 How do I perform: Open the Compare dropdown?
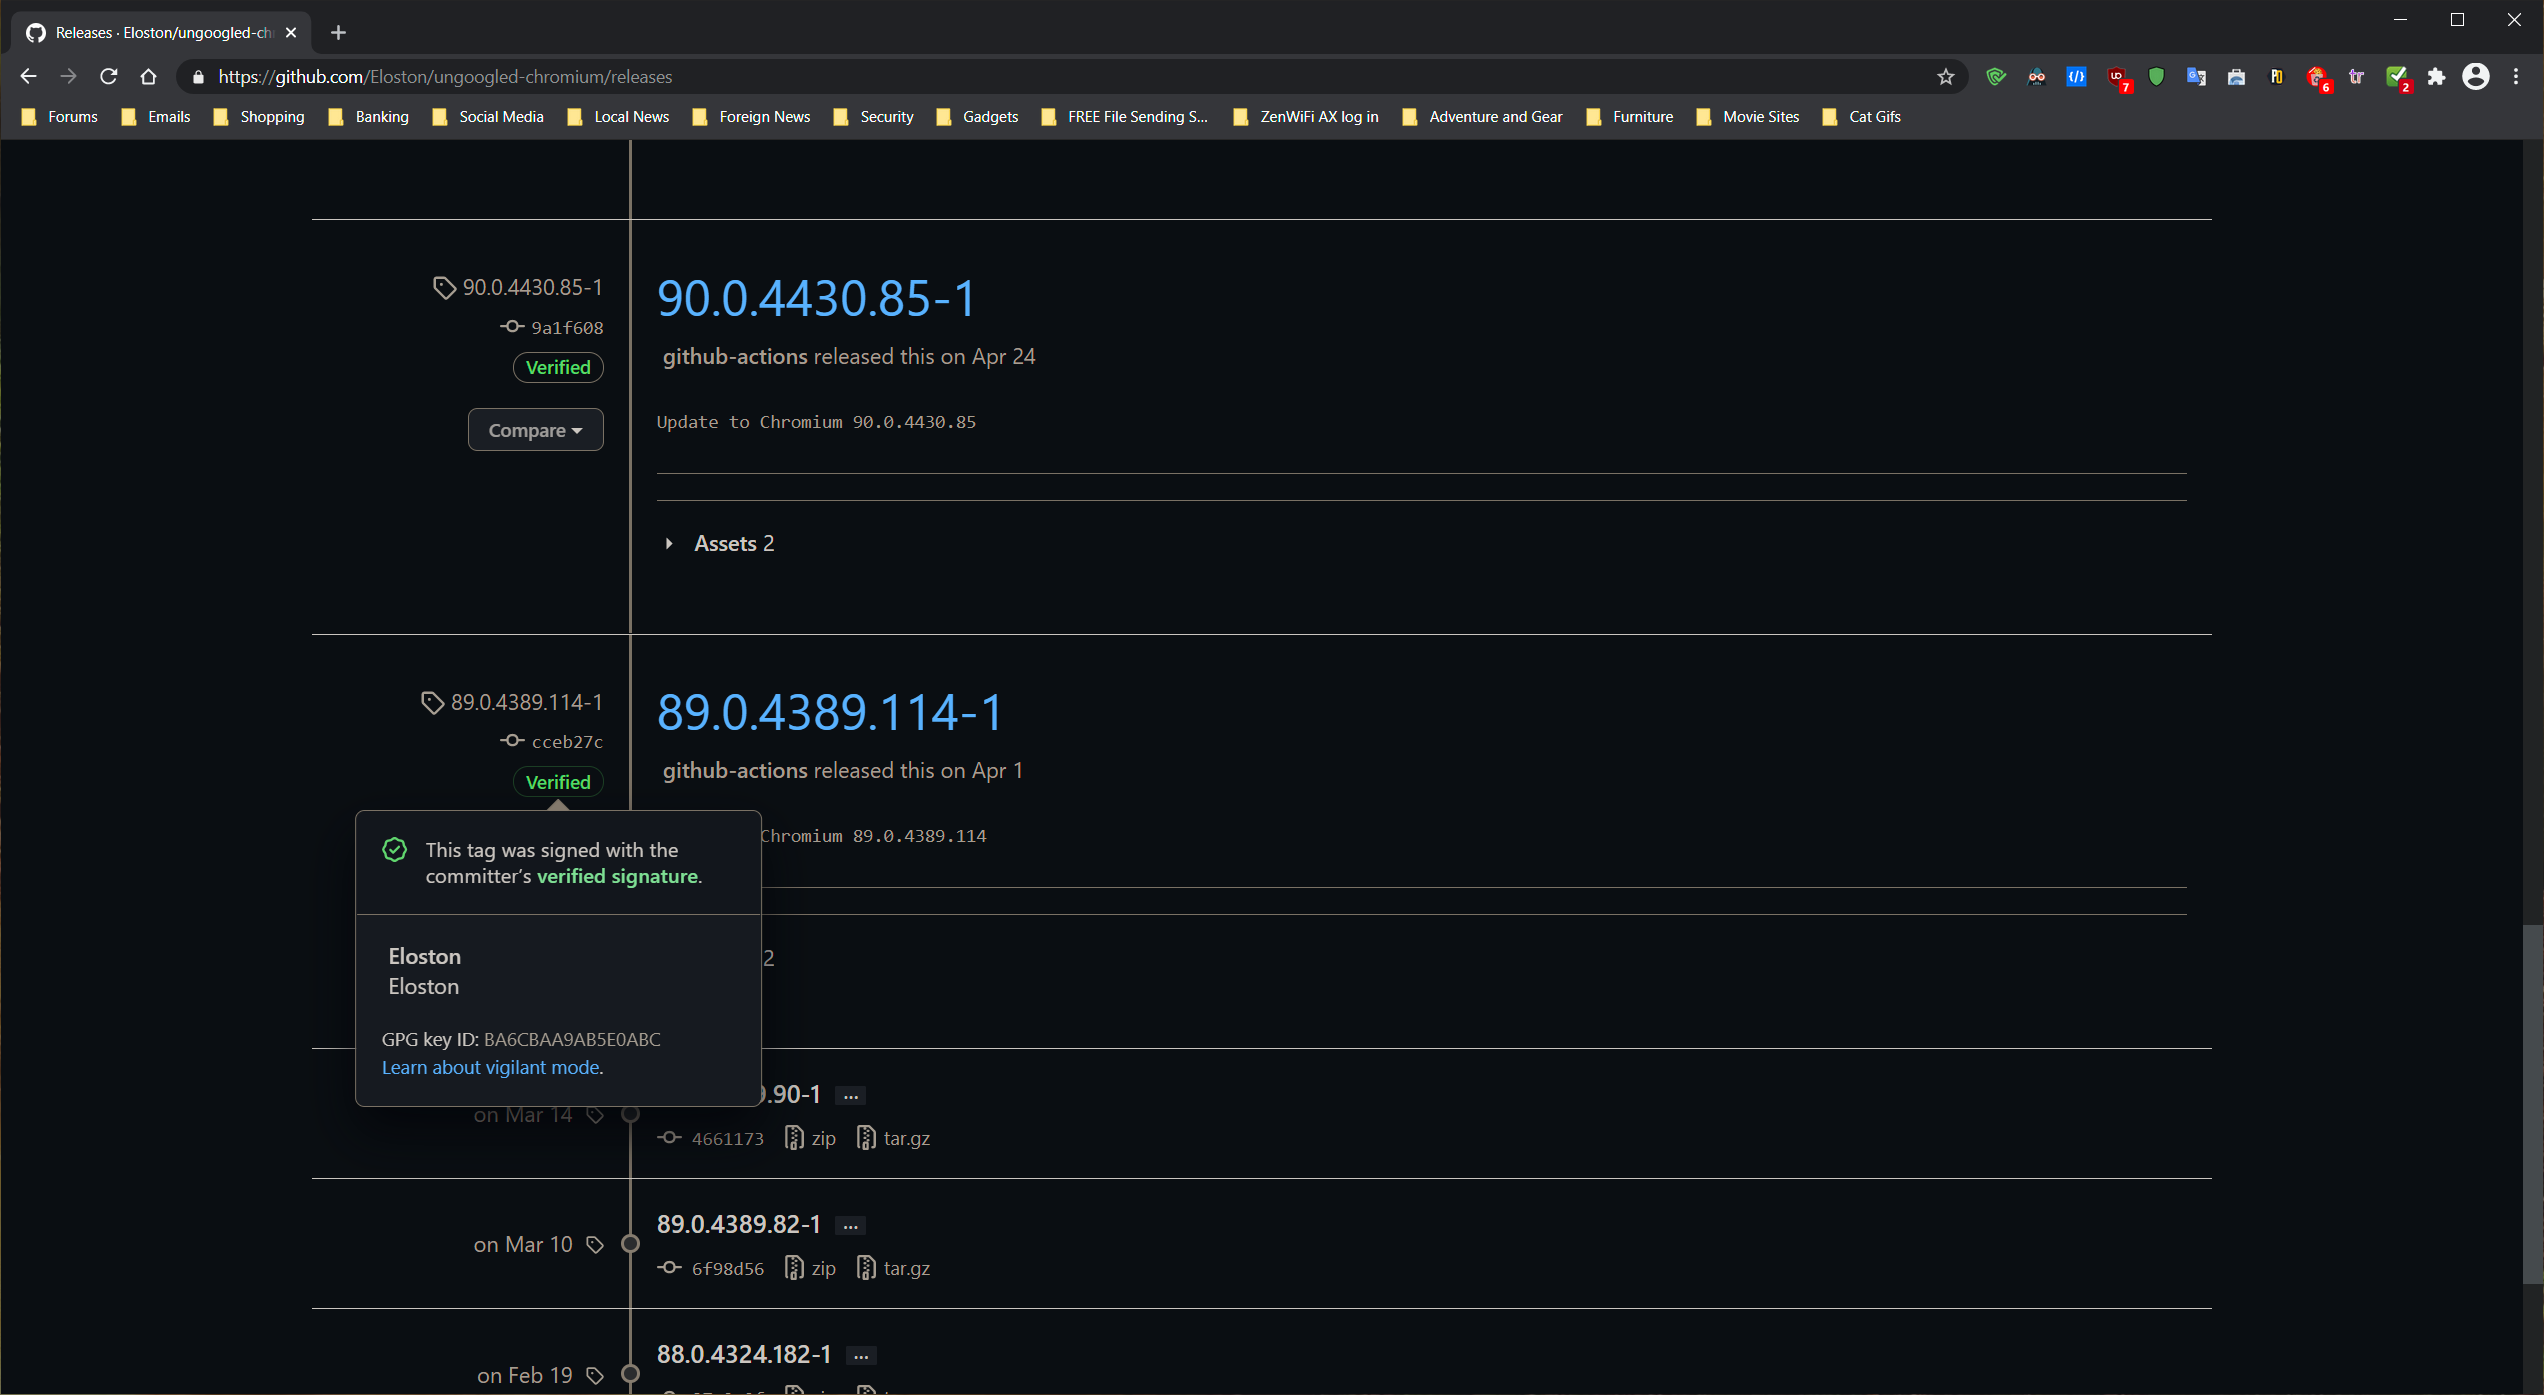[535, 430]
